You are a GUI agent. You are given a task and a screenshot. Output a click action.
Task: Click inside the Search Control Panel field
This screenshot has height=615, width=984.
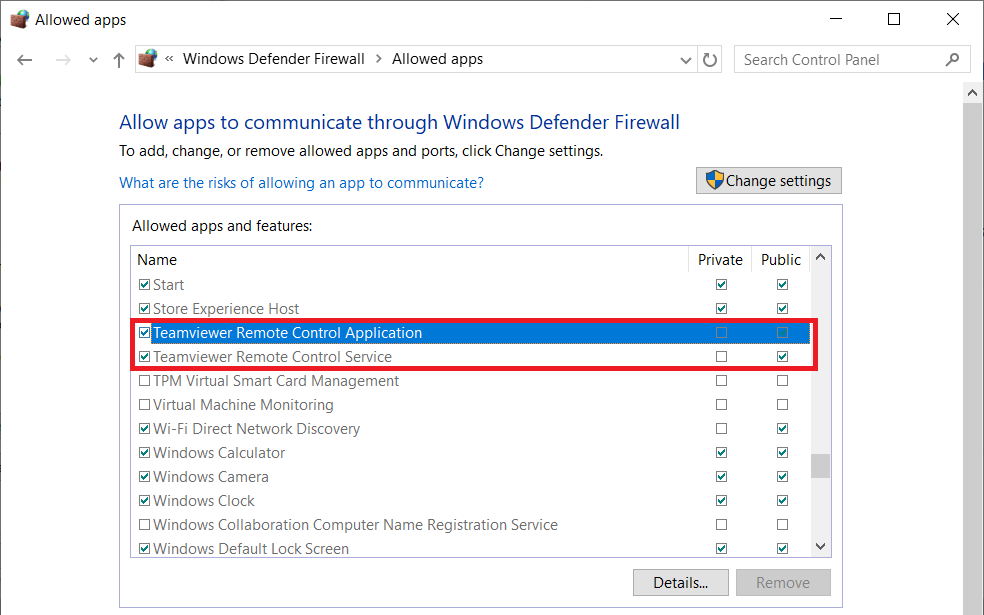840,59
